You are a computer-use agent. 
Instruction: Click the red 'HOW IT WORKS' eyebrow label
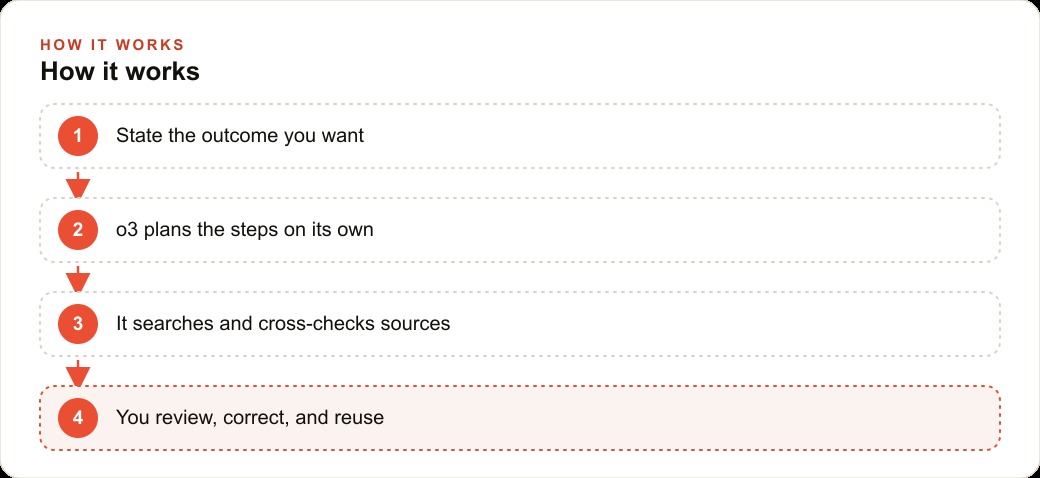click(x=112, y=44)
